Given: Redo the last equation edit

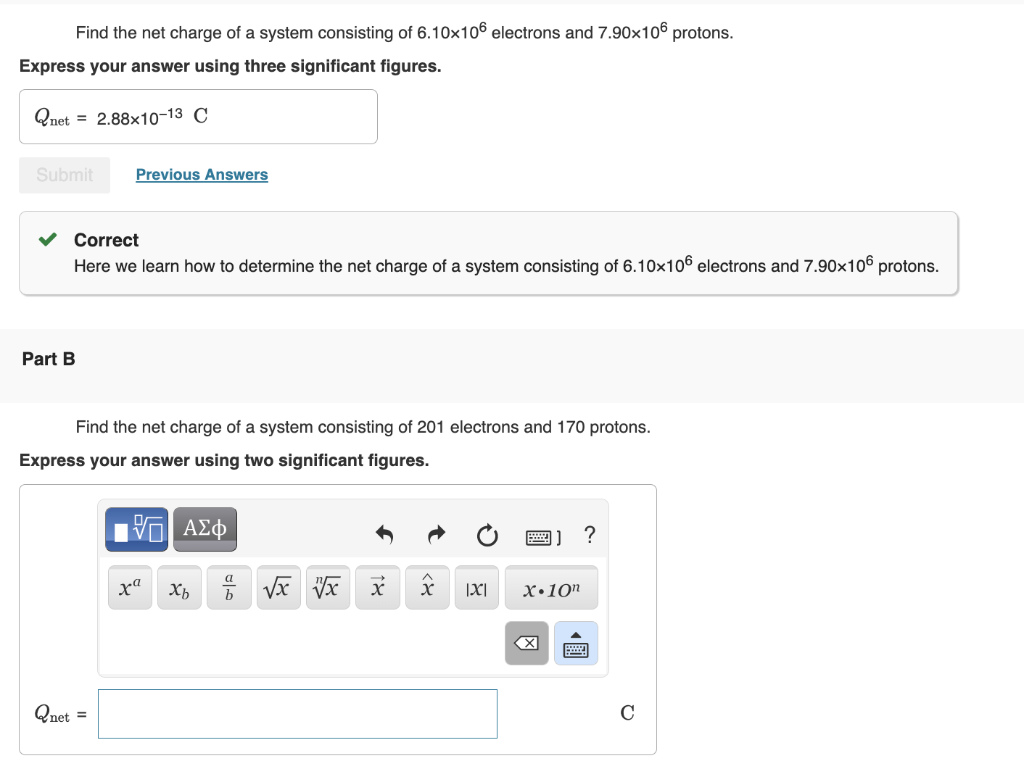Looking at the screenshot, I should point(436,535).
